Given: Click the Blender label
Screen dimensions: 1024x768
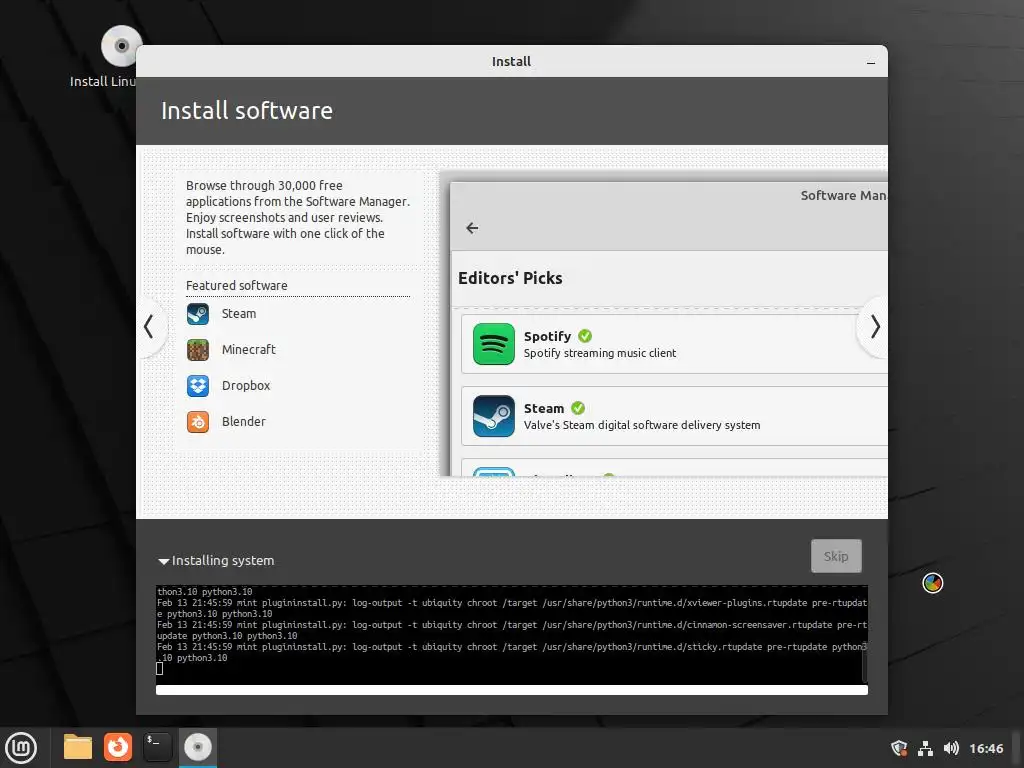Looking at the screenshot, I should click(x=244, y=422).
